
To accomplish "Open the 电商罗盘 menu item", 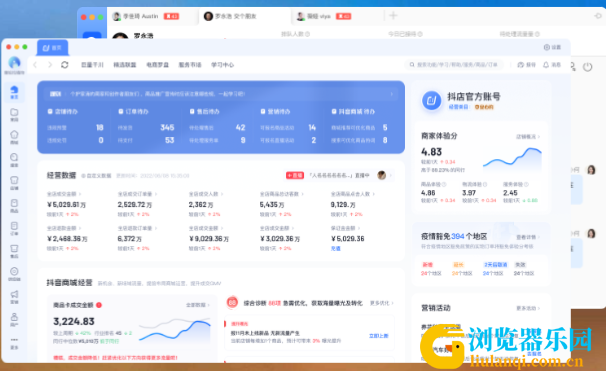I will (x=157, y=65).
